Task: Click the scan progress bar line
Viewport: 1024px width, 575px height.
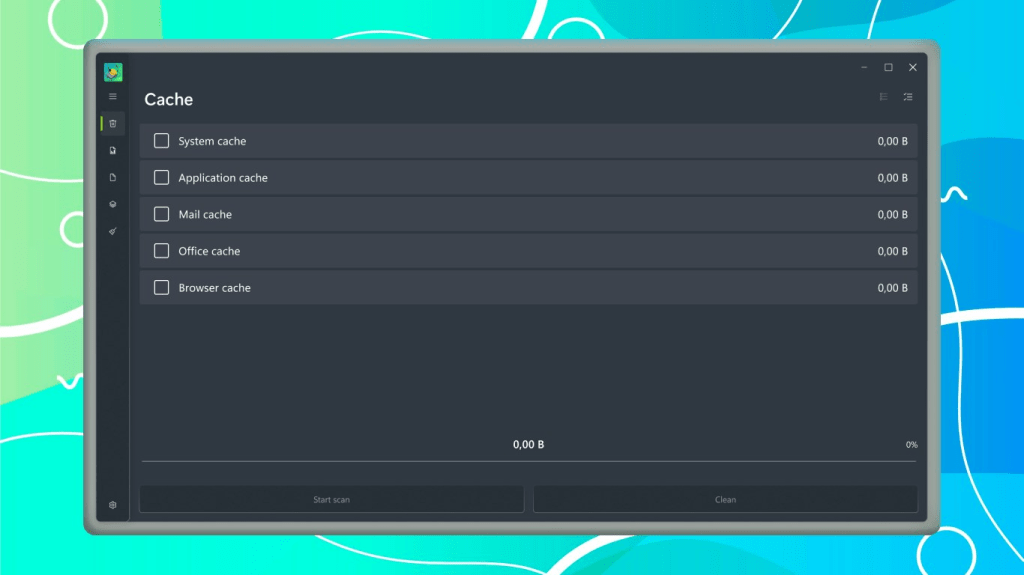Action: [528, 462]
